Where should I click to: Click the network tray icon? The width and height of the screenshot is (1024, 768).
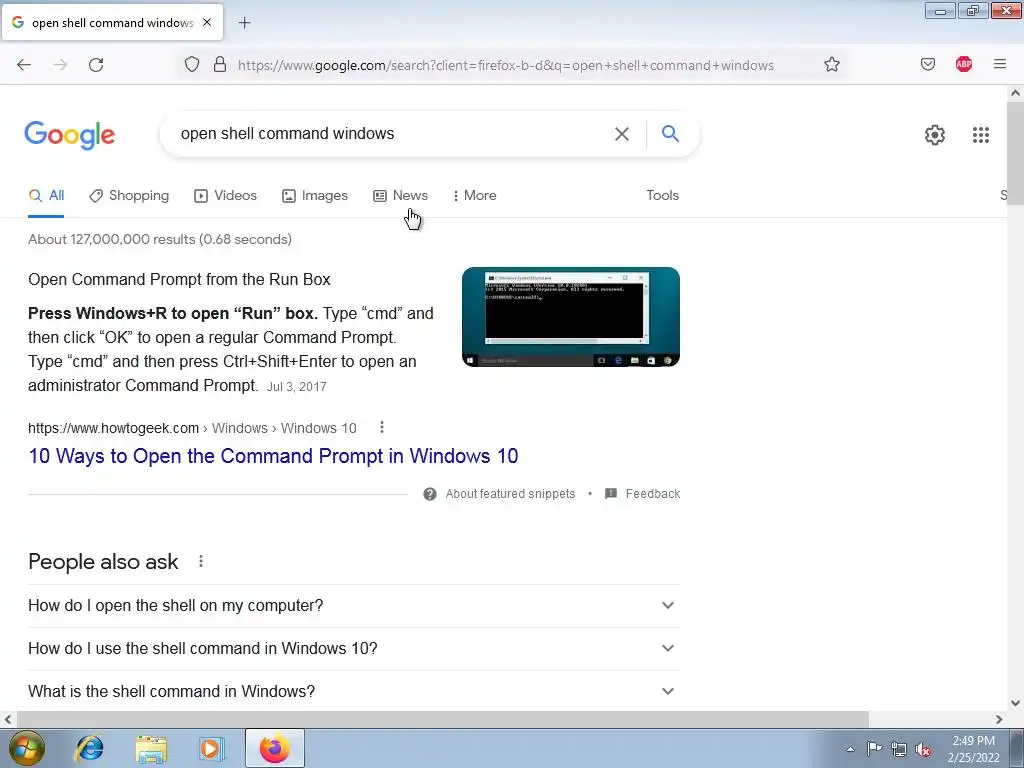pyautogui.click(x=899, y=749)
